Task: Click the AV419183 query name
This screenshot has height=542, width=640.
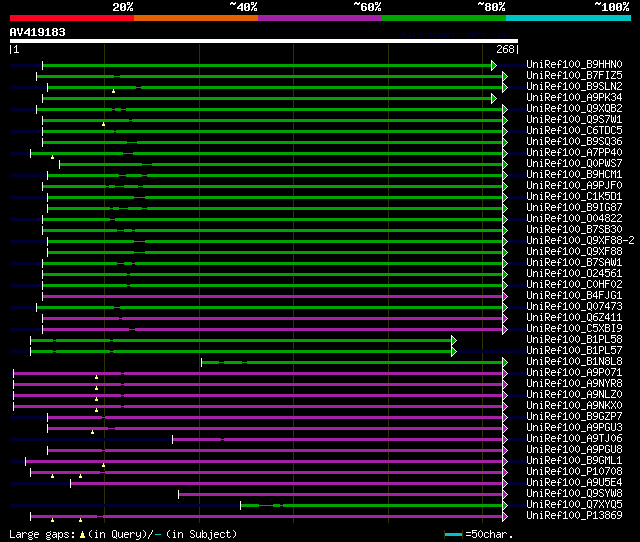Action: pos(38,32)
